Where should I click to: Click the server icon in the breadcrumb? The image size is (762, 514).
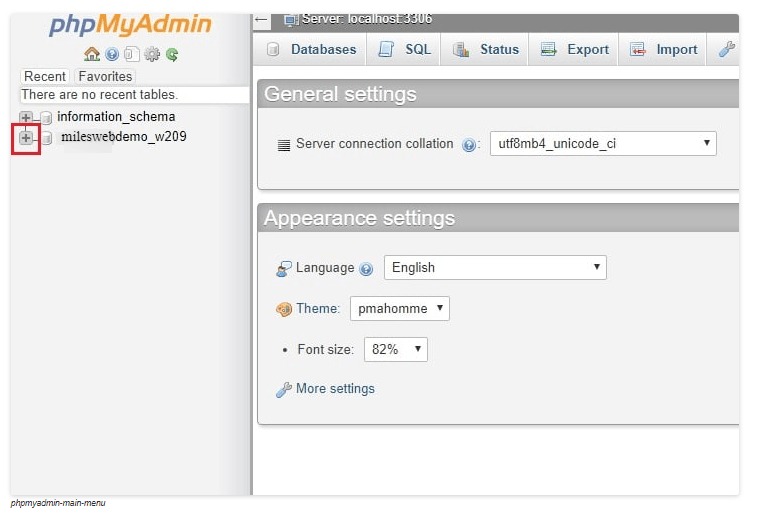pyautogui.click(x=291, y=20)
